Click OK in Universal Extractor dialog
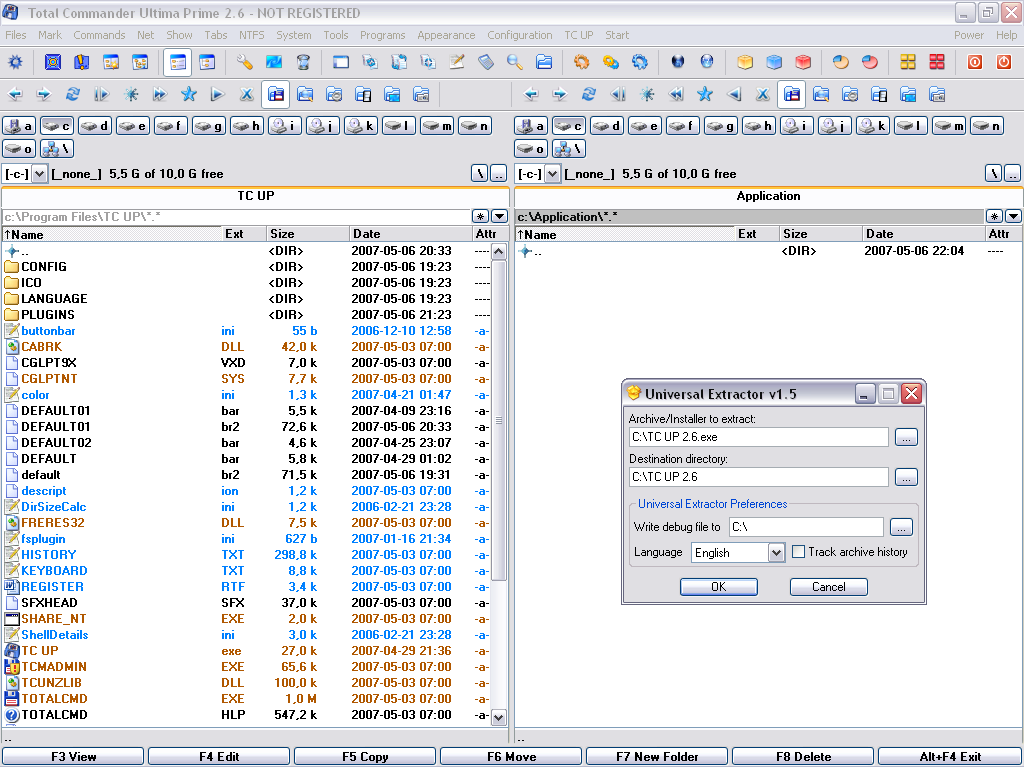This screenshot has width=1024, height=768. (x=718, y=586)
